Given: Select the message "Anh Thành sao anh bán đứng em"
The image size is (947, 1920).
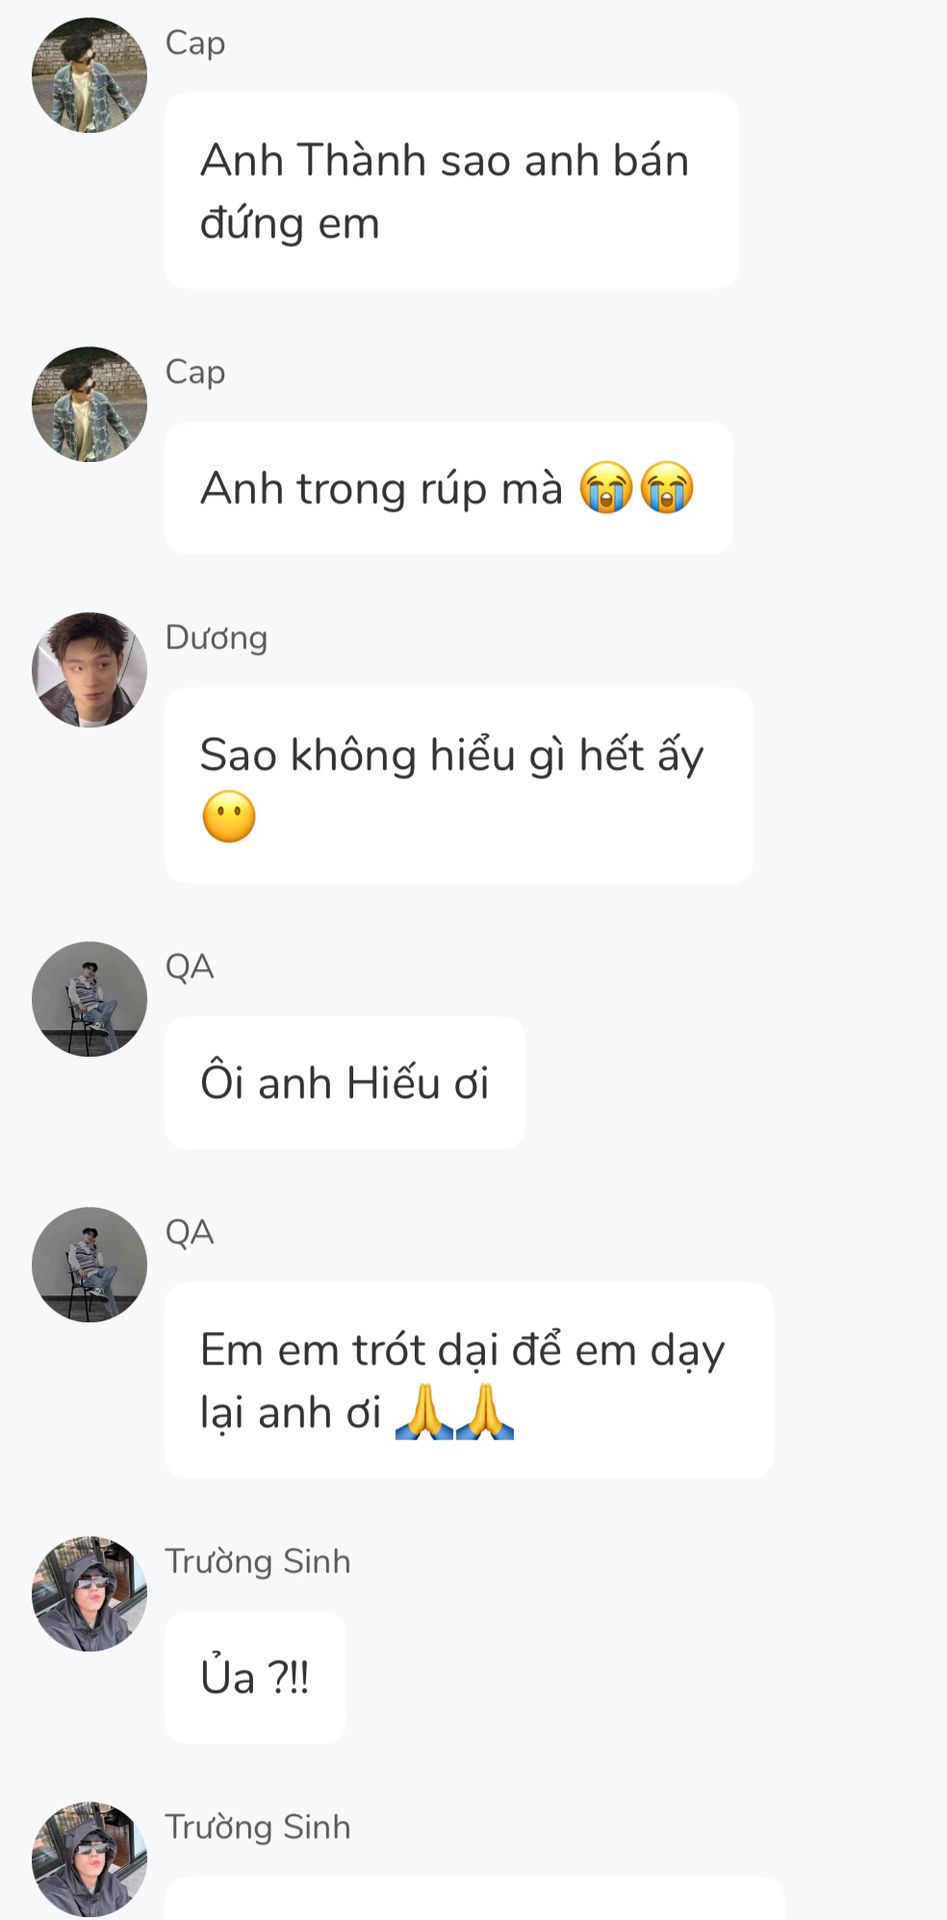Looking at the screenshot, I should (x=450, y=191).
